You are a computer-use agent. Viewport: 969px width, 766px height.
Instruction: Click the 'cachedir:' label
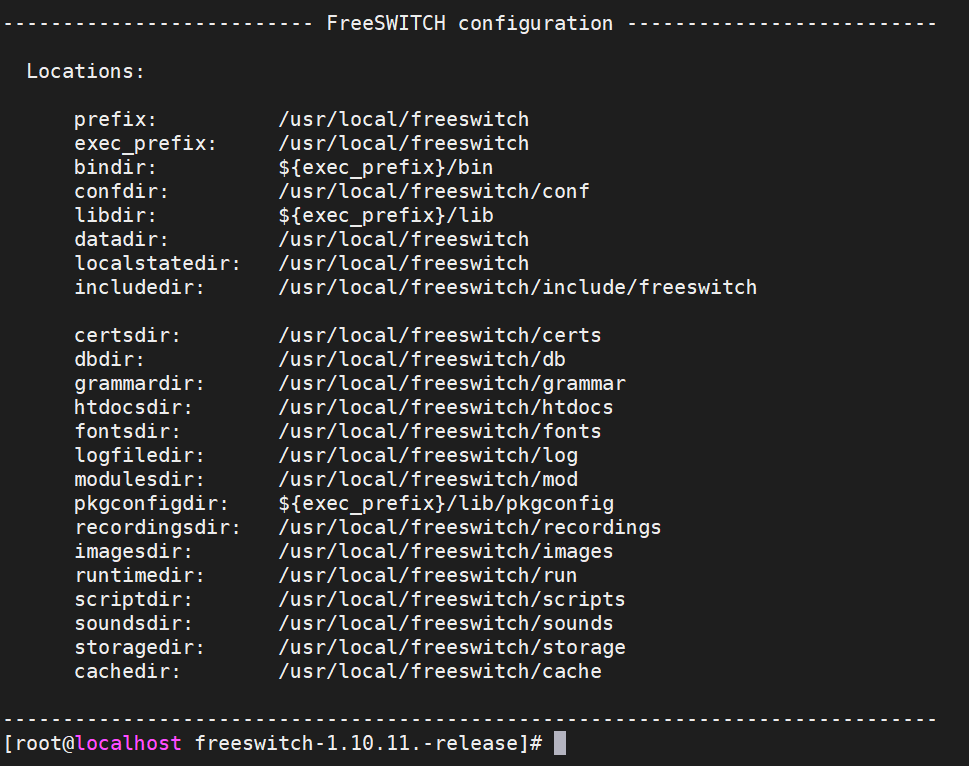(127, 671)
